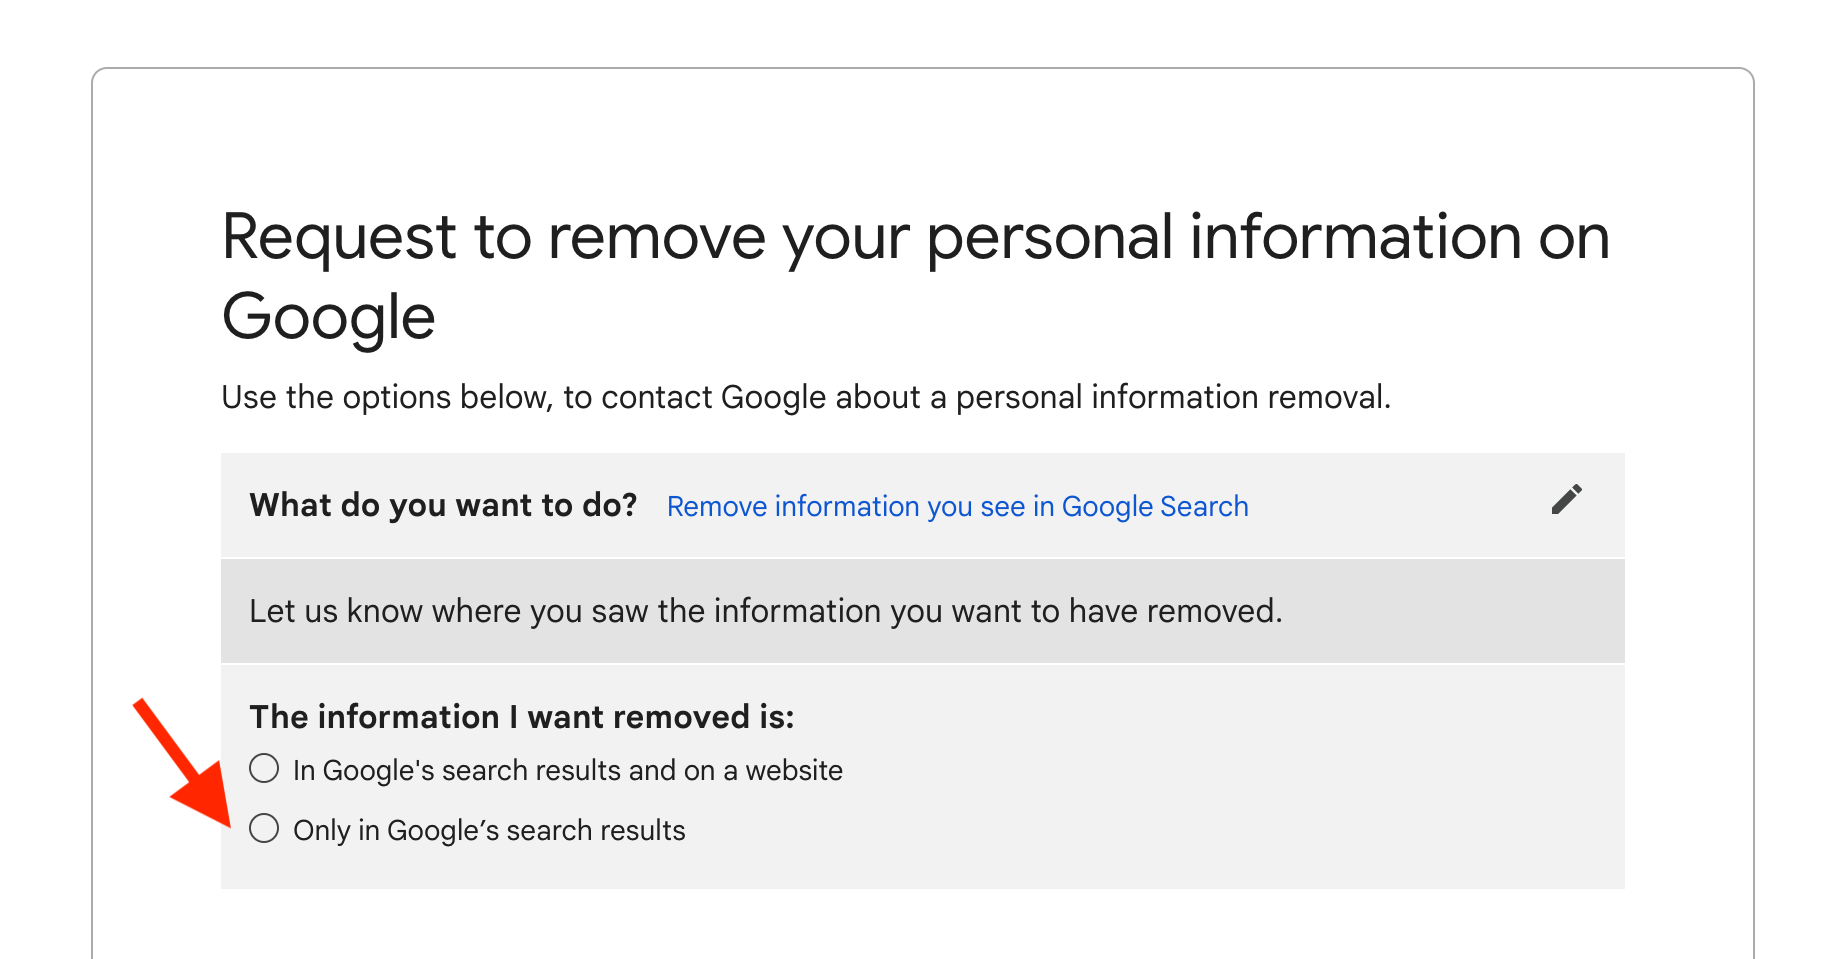Click the "In Google's search results and on a website" label
The image size is (1836, 959).
coord(567,771)
